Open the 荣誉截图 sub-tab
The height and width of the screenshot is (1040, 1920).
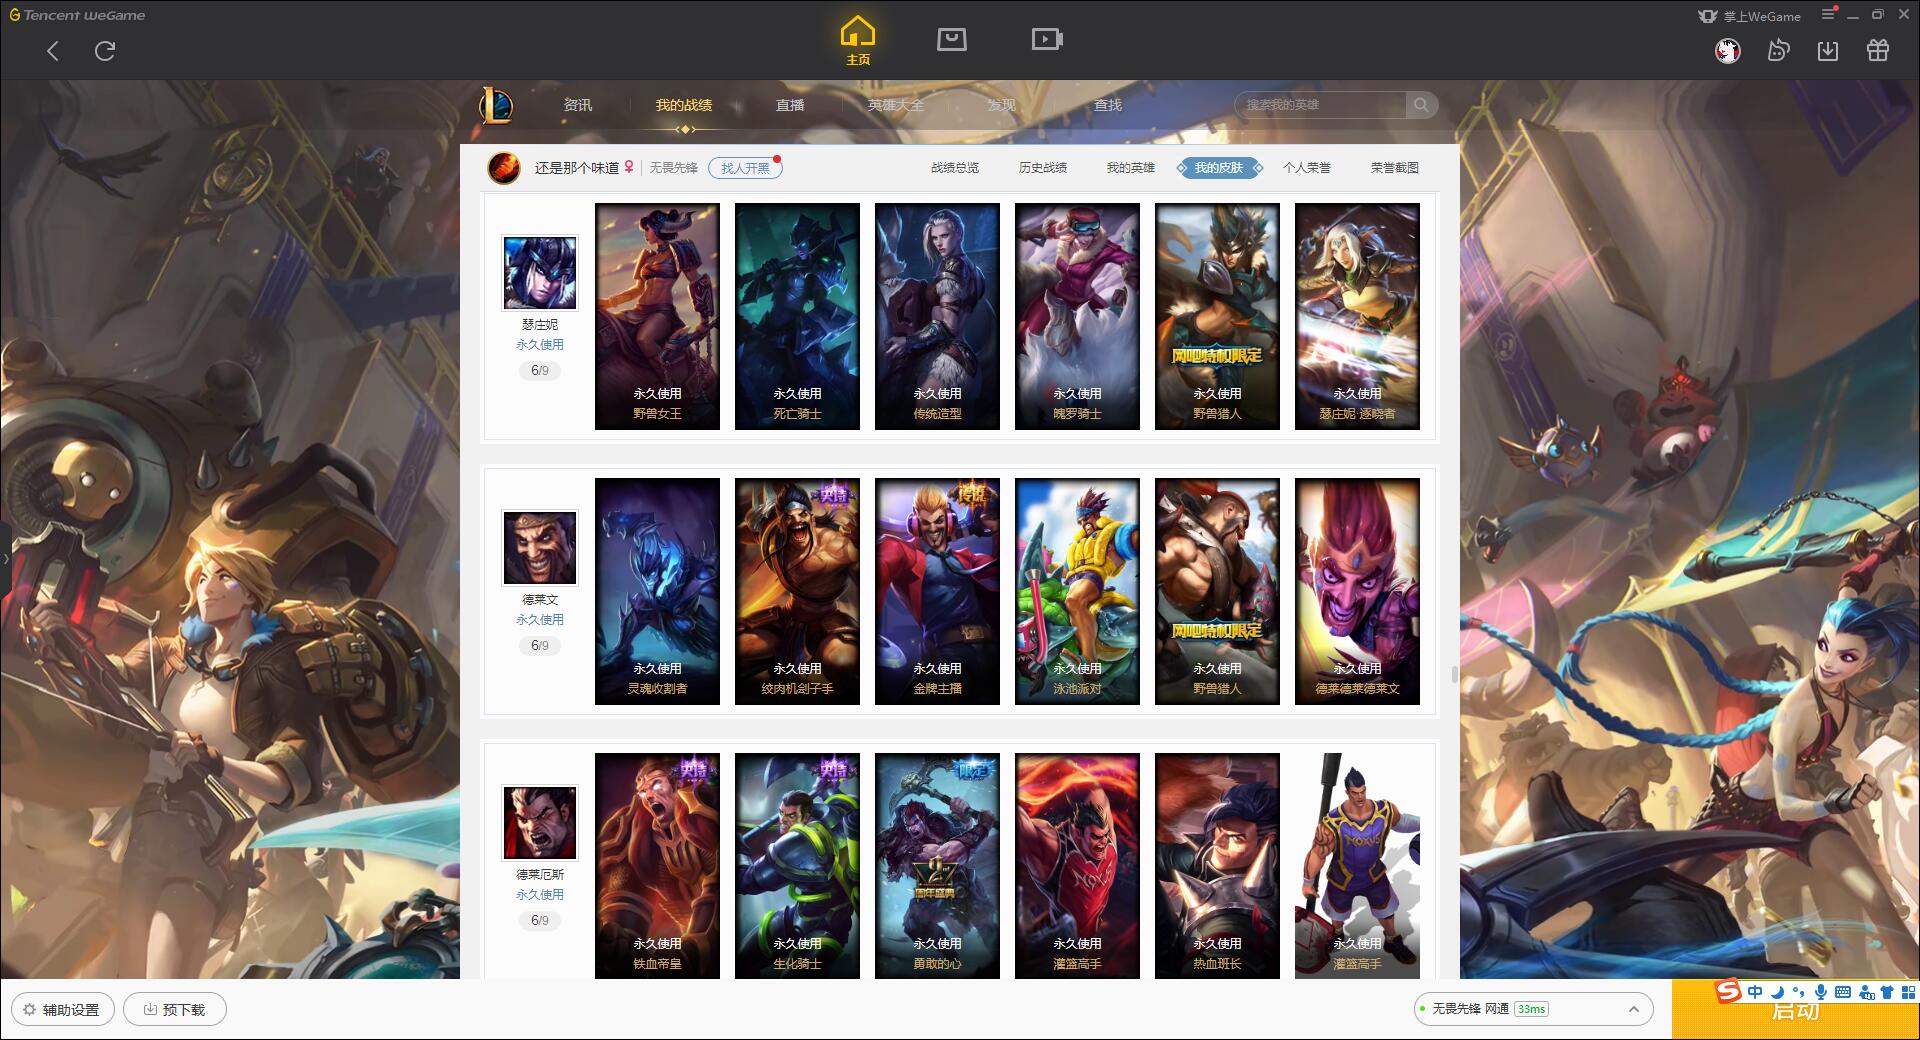coord(1395,168)
